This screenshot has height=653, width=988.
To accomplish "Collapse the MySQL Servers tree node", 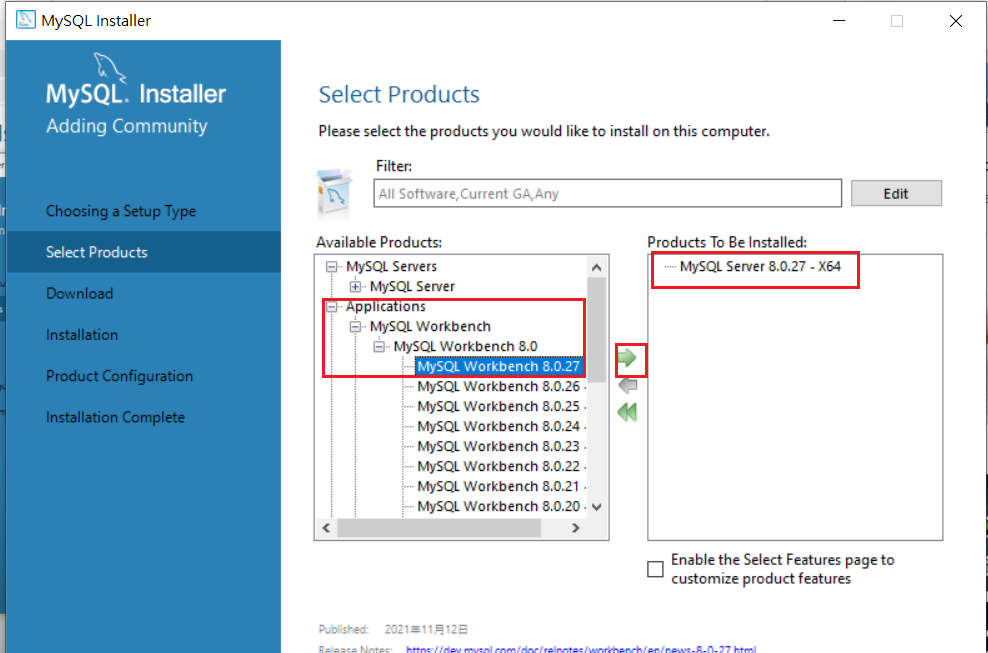I will pos(331,267).
